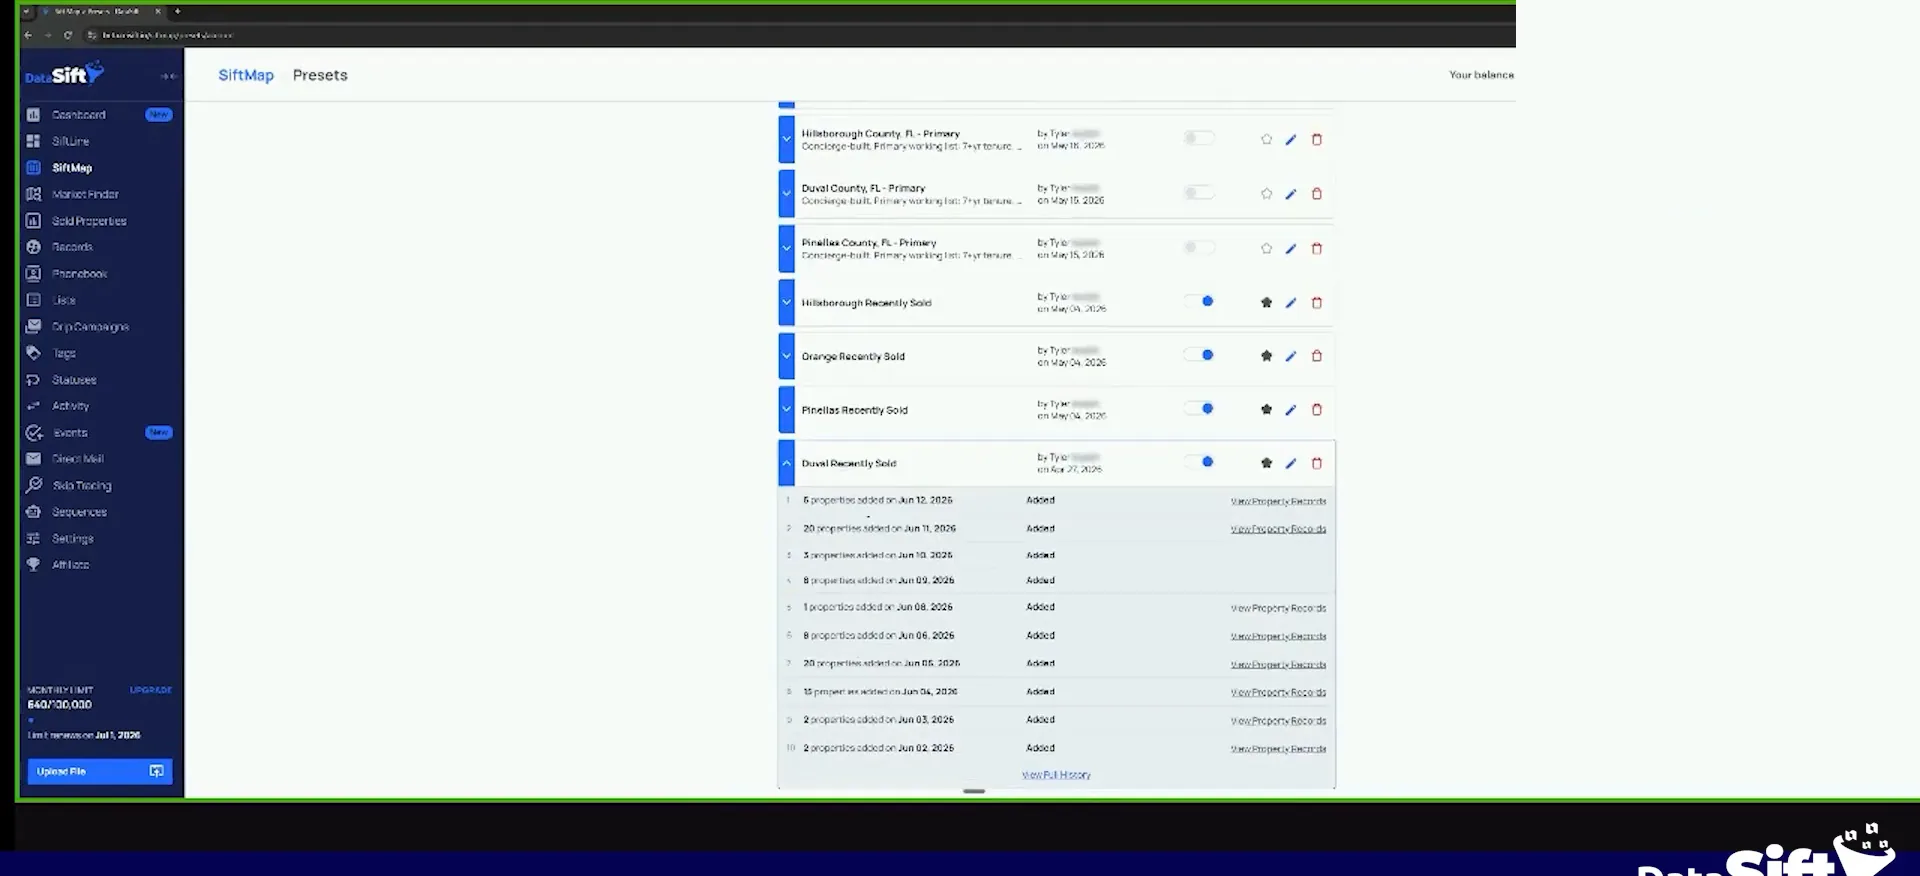Click the Upload File button
Image resolution: width=1920 pixels, height=876 pixels.
100,771
